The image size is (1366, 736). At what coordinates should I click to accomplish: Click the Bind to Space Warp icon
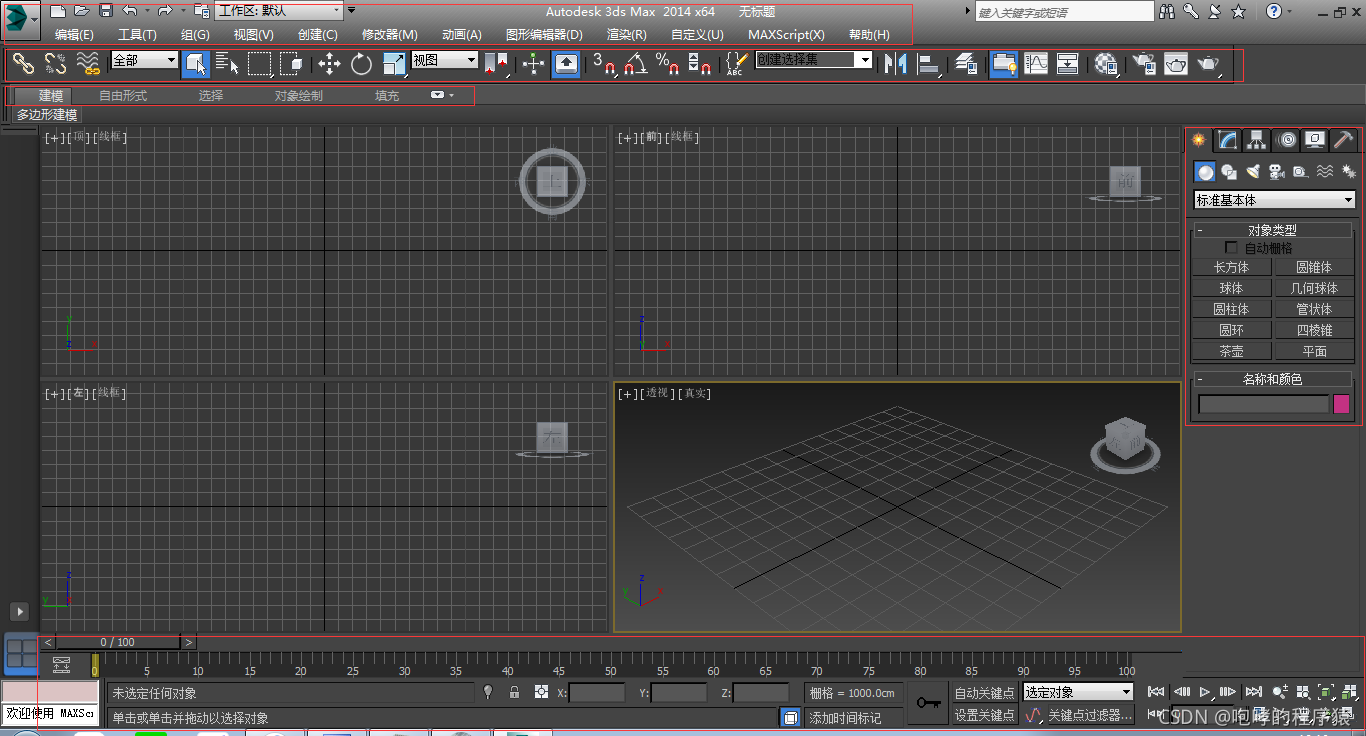tap(88, 64)
